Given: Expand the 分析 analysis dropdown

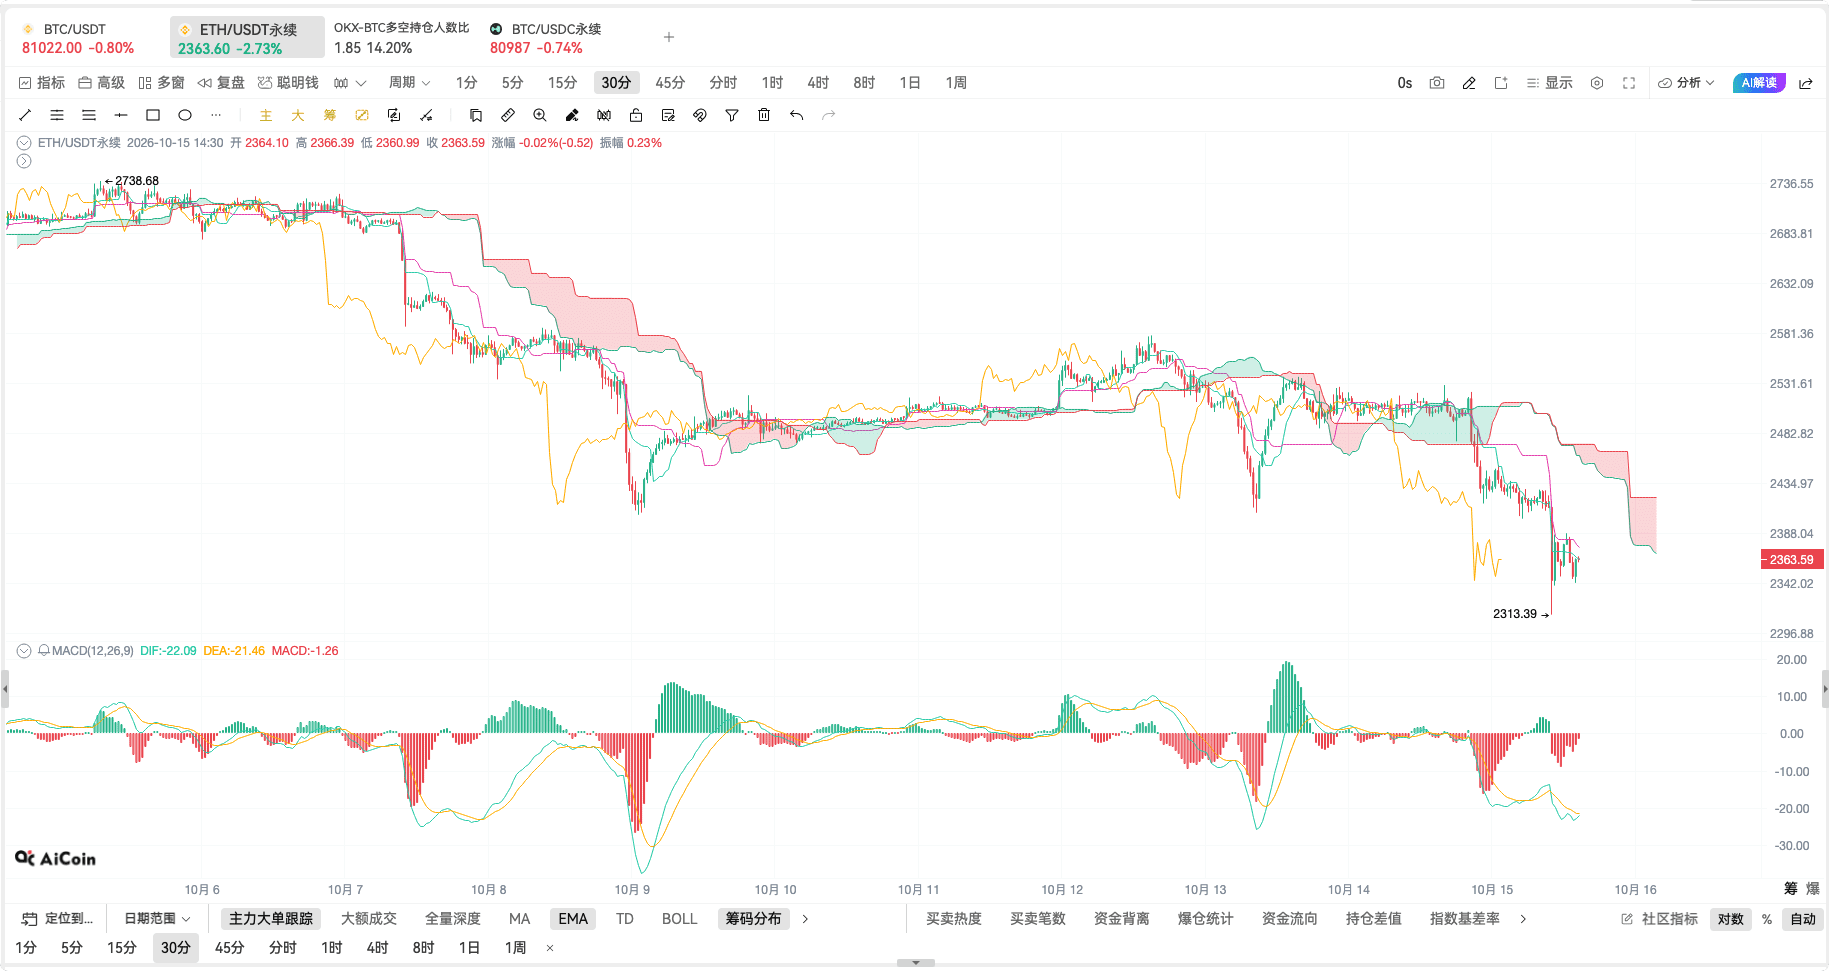Looking at the screenshot, I should tap(1686, 83).
